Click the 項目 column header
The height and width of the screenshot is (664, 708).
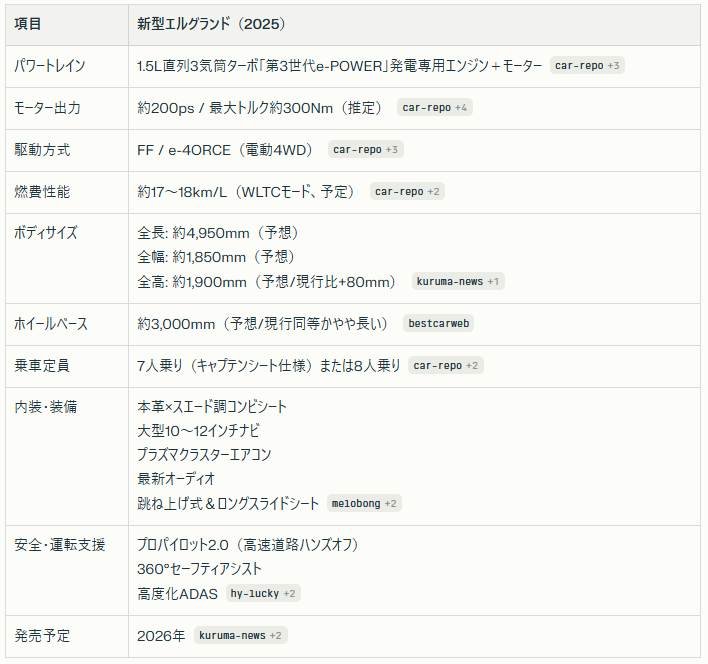coord(29,23)
